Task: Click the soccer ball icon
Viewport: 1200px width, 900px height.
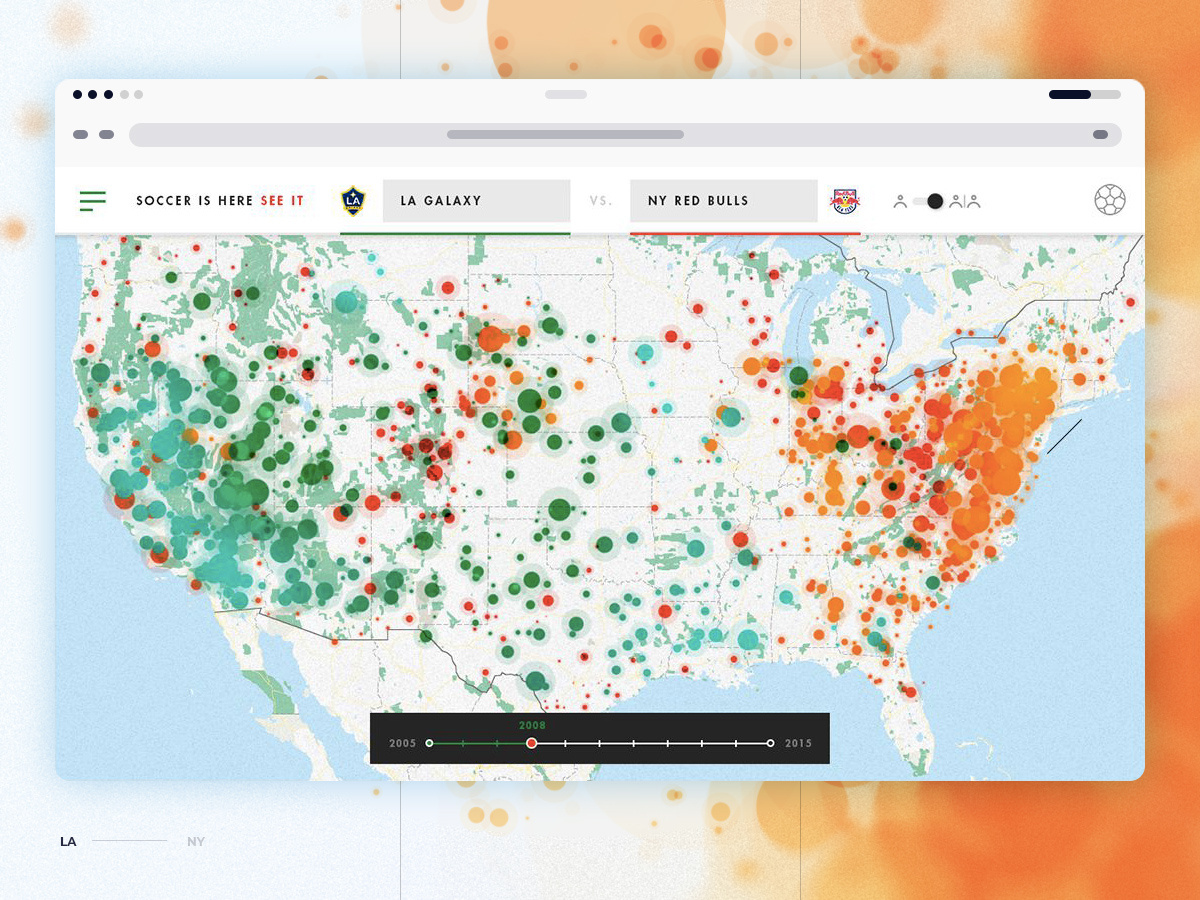Action: click(1110, 200)
